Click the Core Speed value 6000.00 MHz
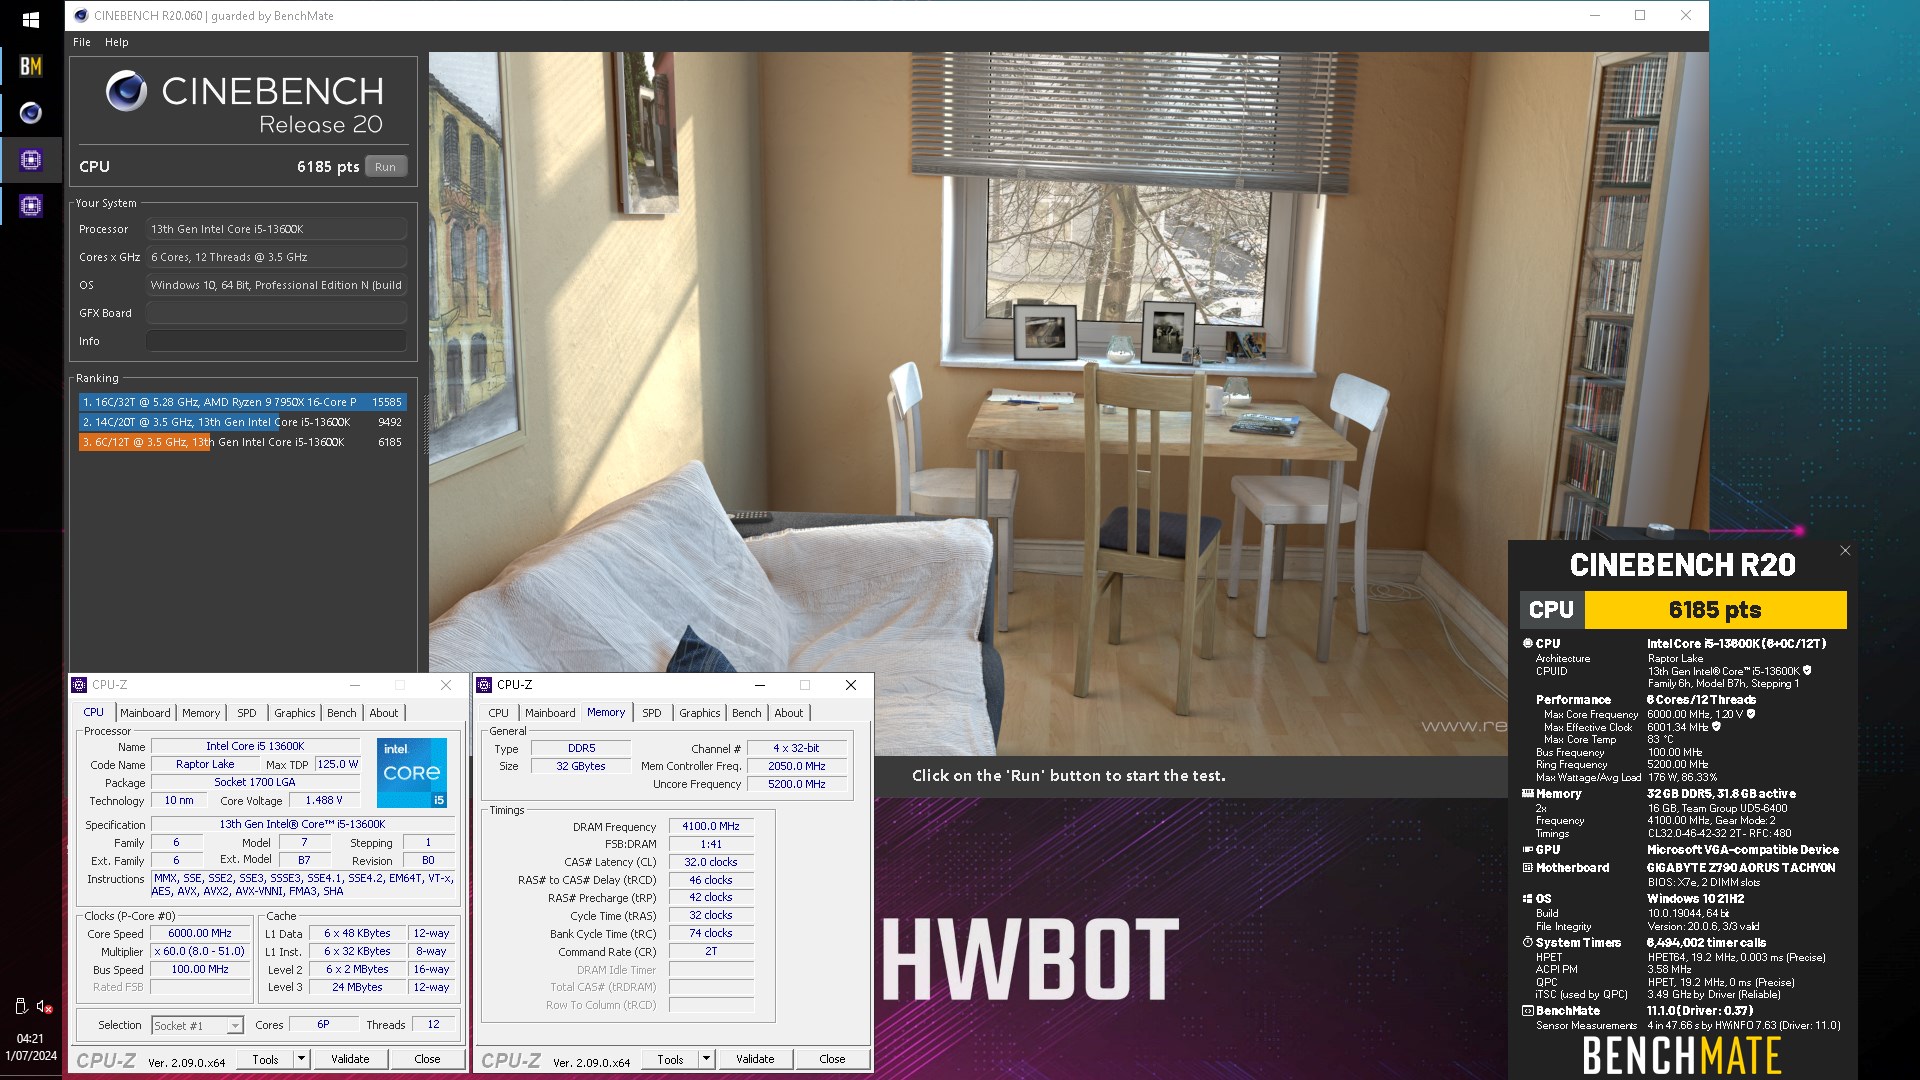The width and height of the screenshot is (1920, 1080). point(200,933)
